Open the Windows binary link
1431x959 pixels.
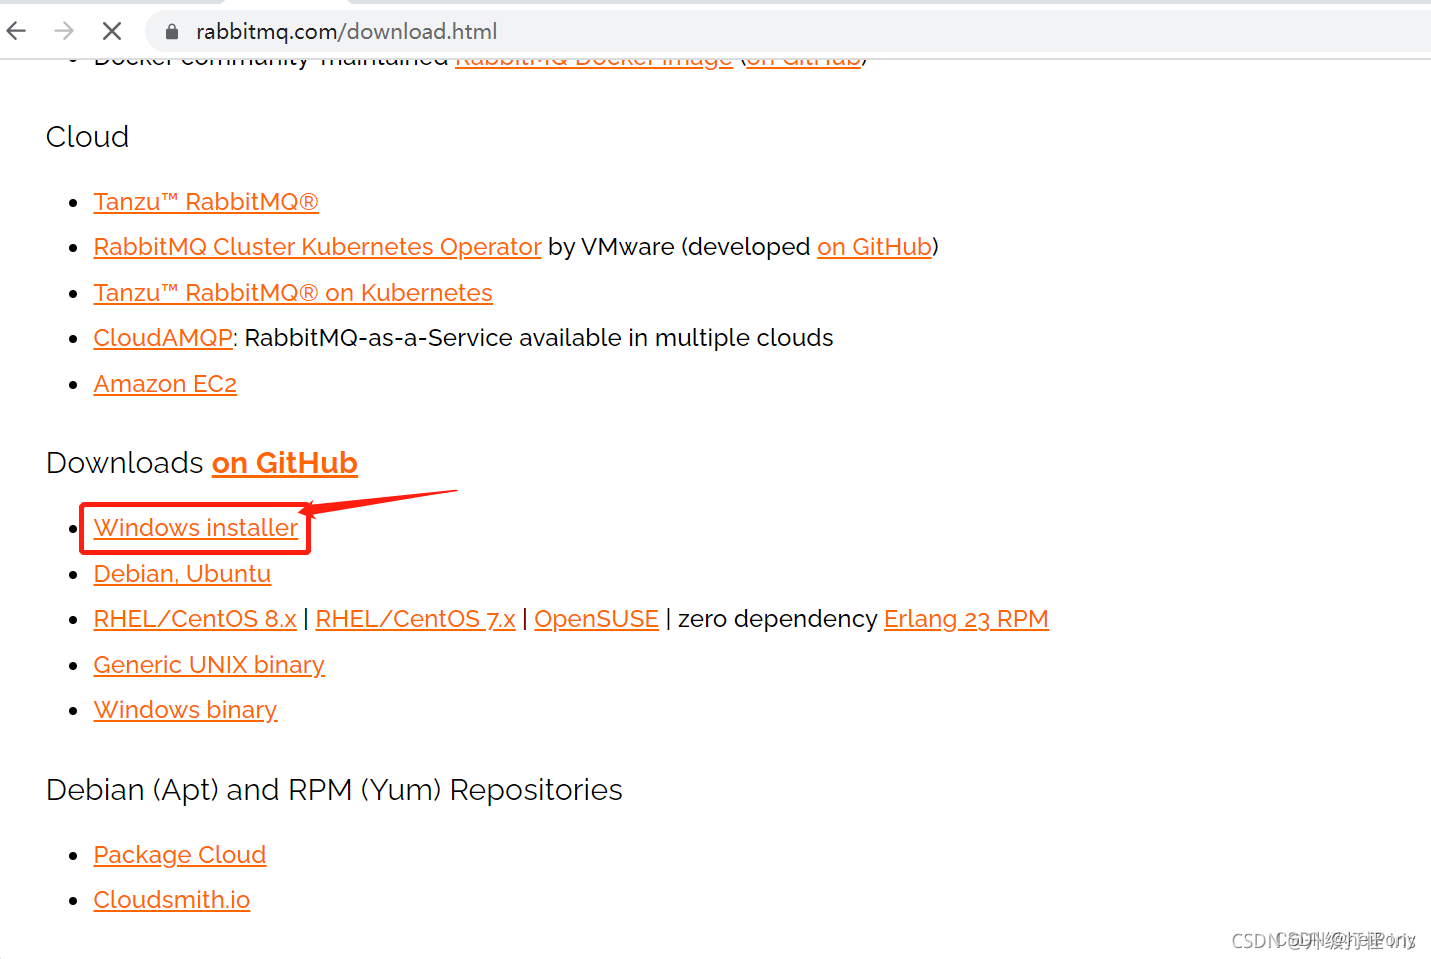pyautogui.click(x=185, y=710)
